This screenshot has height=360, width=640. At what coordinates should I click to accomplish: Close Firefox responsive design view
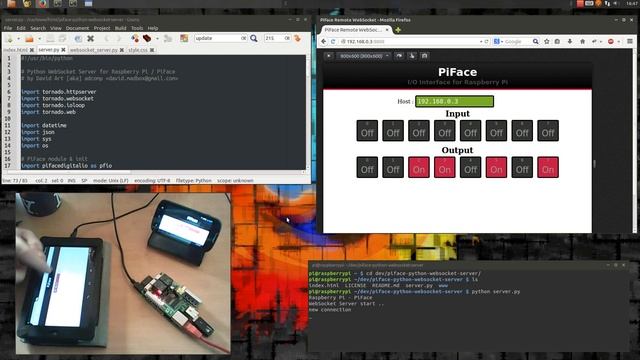[329, 56]
